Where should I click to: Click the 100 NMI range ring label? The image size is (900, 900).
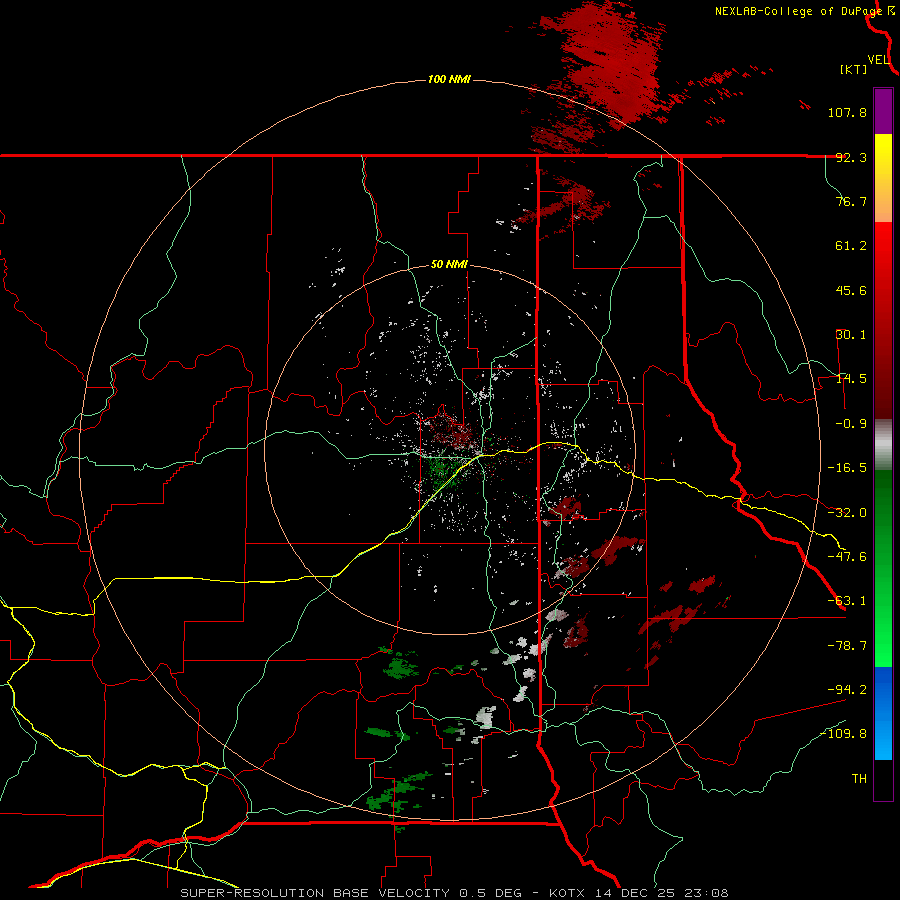[x=449, y=79]
